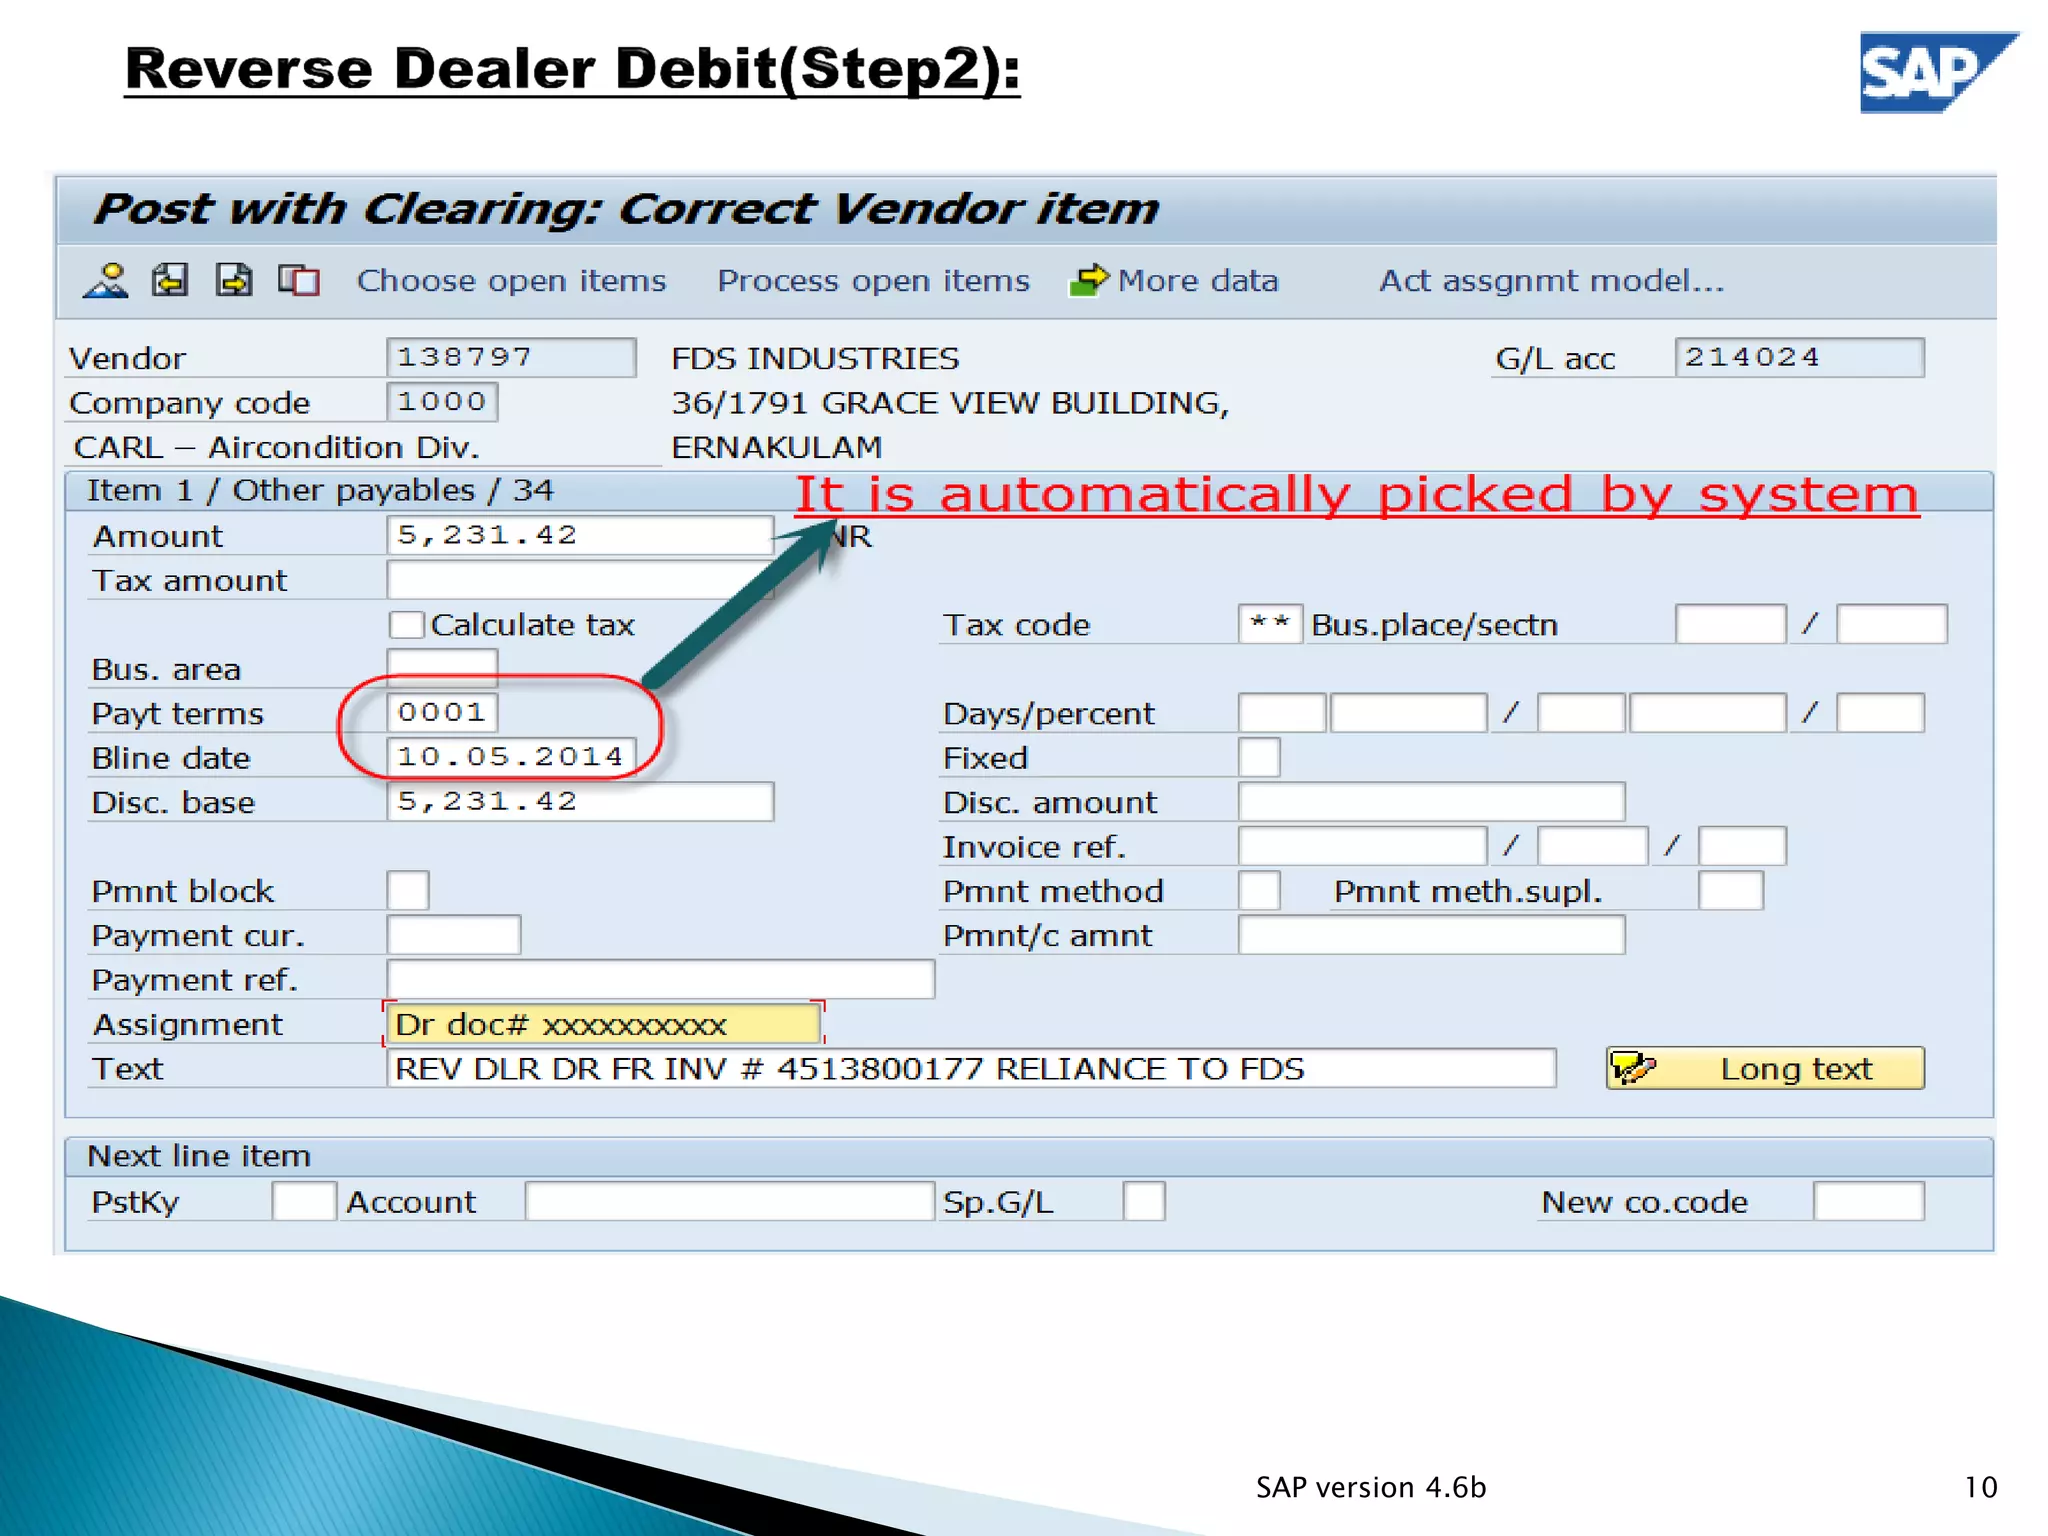
Task: Click the Pmnt method field
Action: point(1259,890)
